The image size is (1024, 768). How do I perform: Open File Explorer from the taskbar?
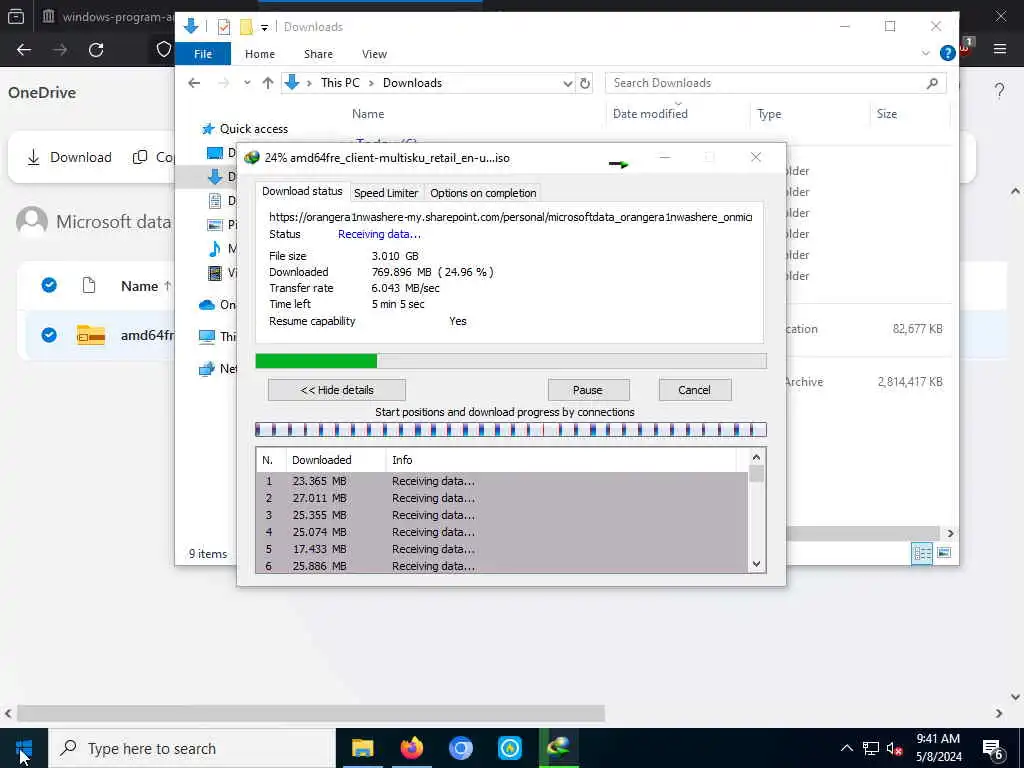click(x=362, y=748)
